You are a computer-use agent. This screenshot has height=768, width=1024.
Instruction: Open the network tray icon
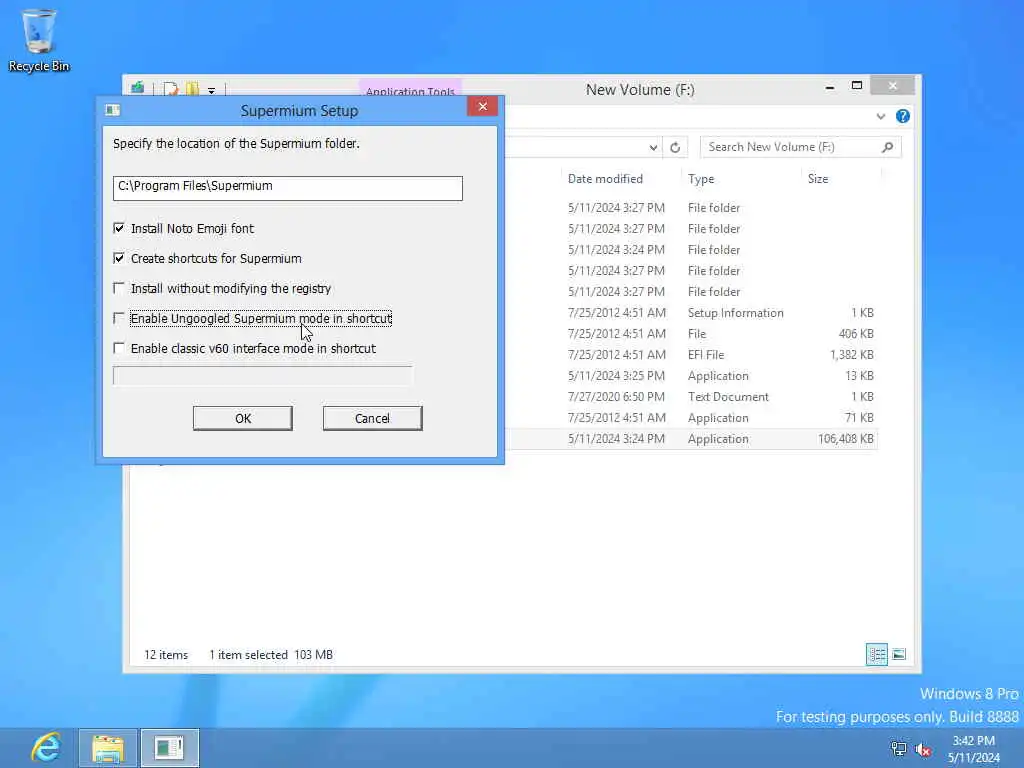tap(899, 748)
